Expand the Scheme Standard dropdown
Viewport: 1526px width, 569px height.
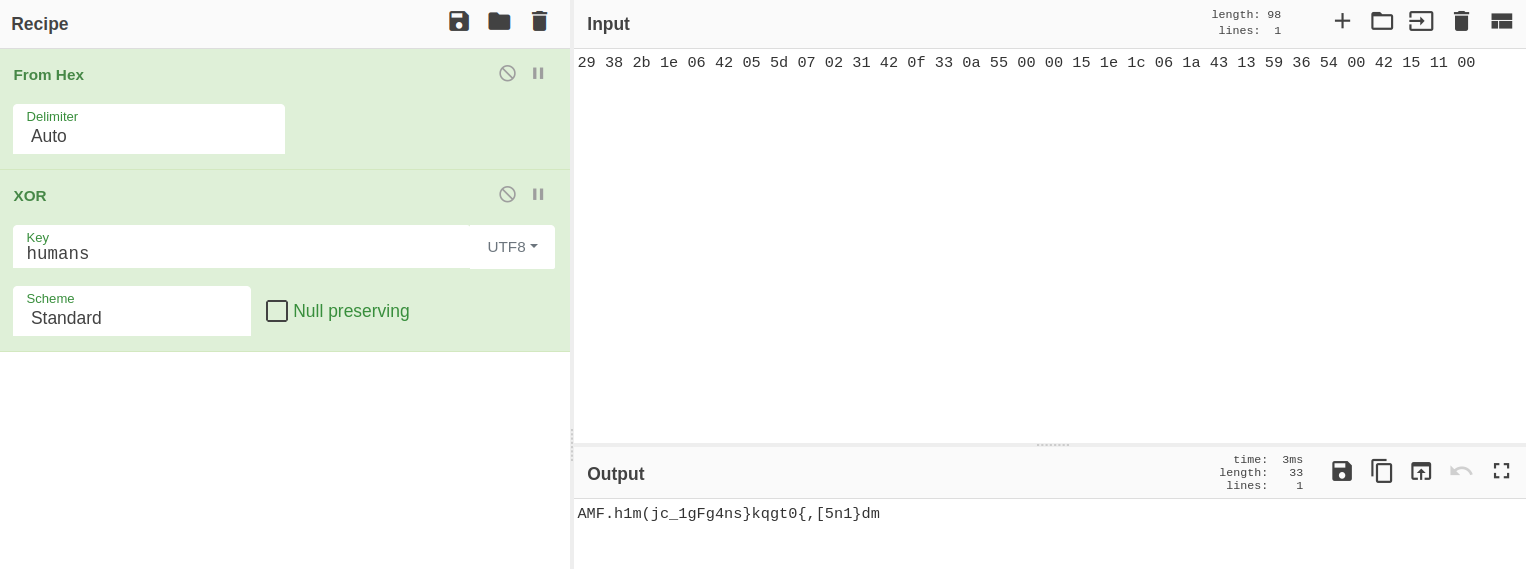(132, 312)
